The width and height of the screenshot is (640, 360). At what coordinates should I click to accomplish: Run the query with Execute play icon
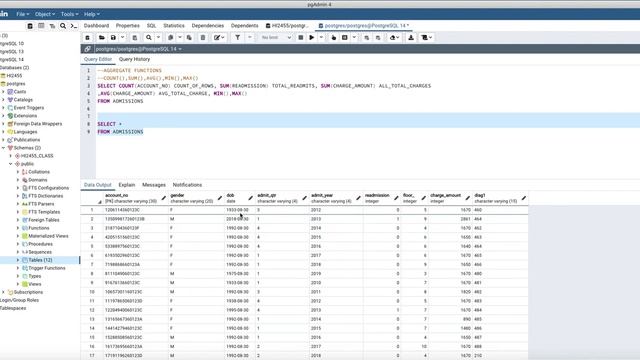click(312, 38)
